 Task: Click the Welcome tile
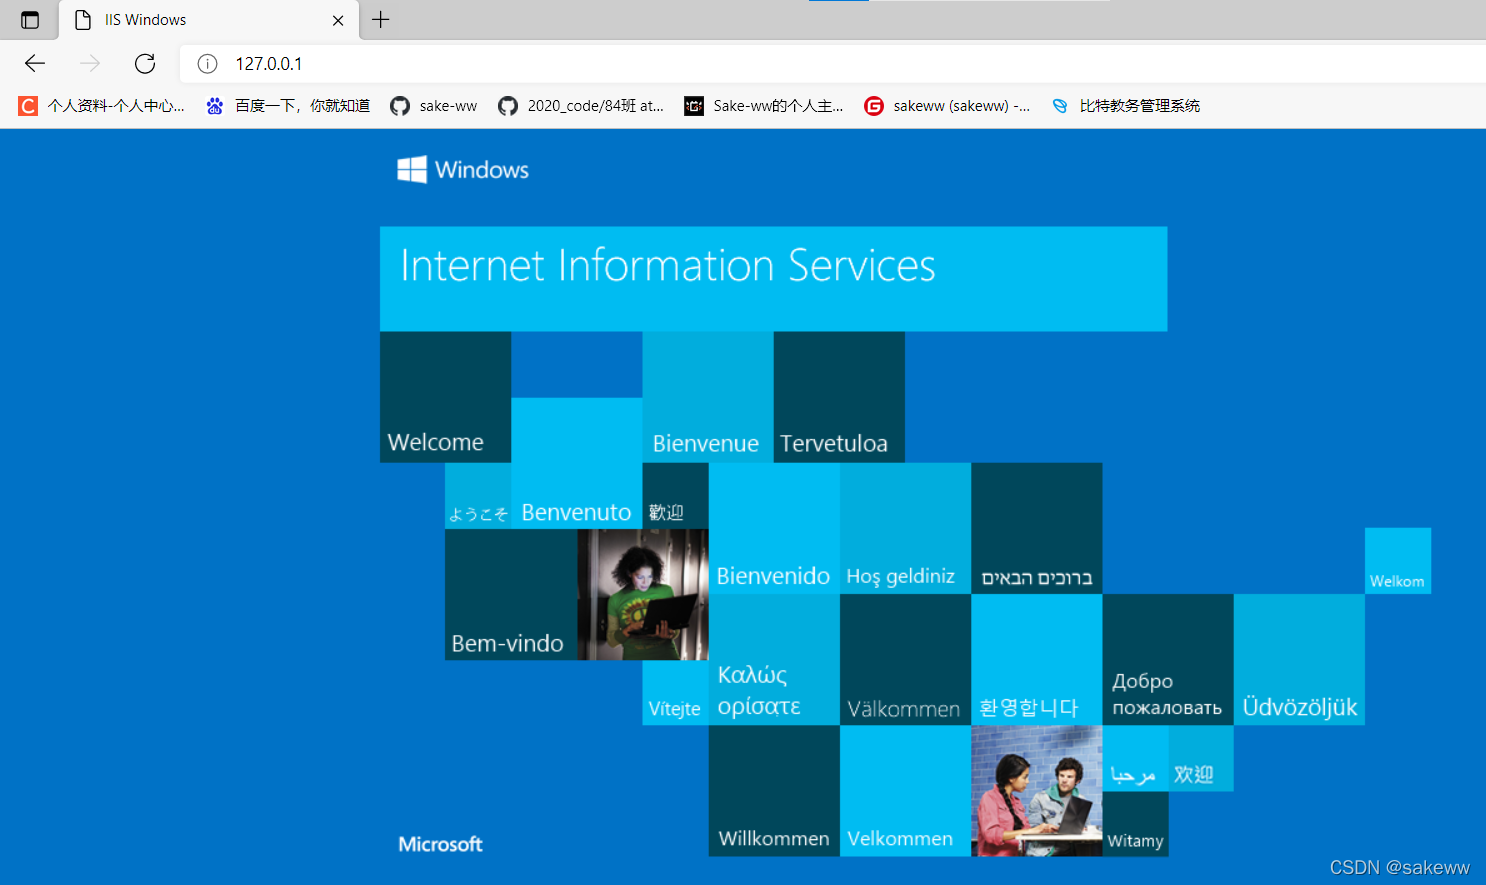pyautogui.click(x=445, y=397)
